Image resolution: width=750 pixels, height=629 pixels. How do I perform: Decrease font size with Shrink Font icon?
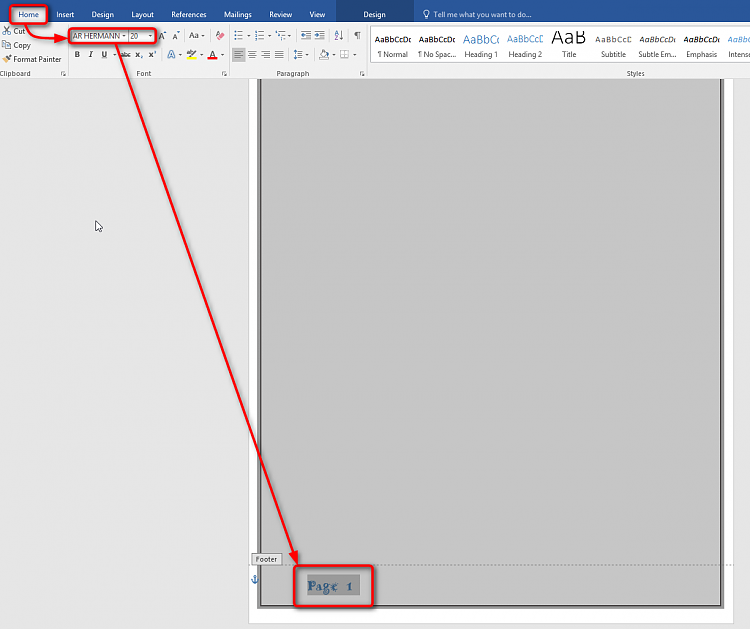click(x=176, y=36)
